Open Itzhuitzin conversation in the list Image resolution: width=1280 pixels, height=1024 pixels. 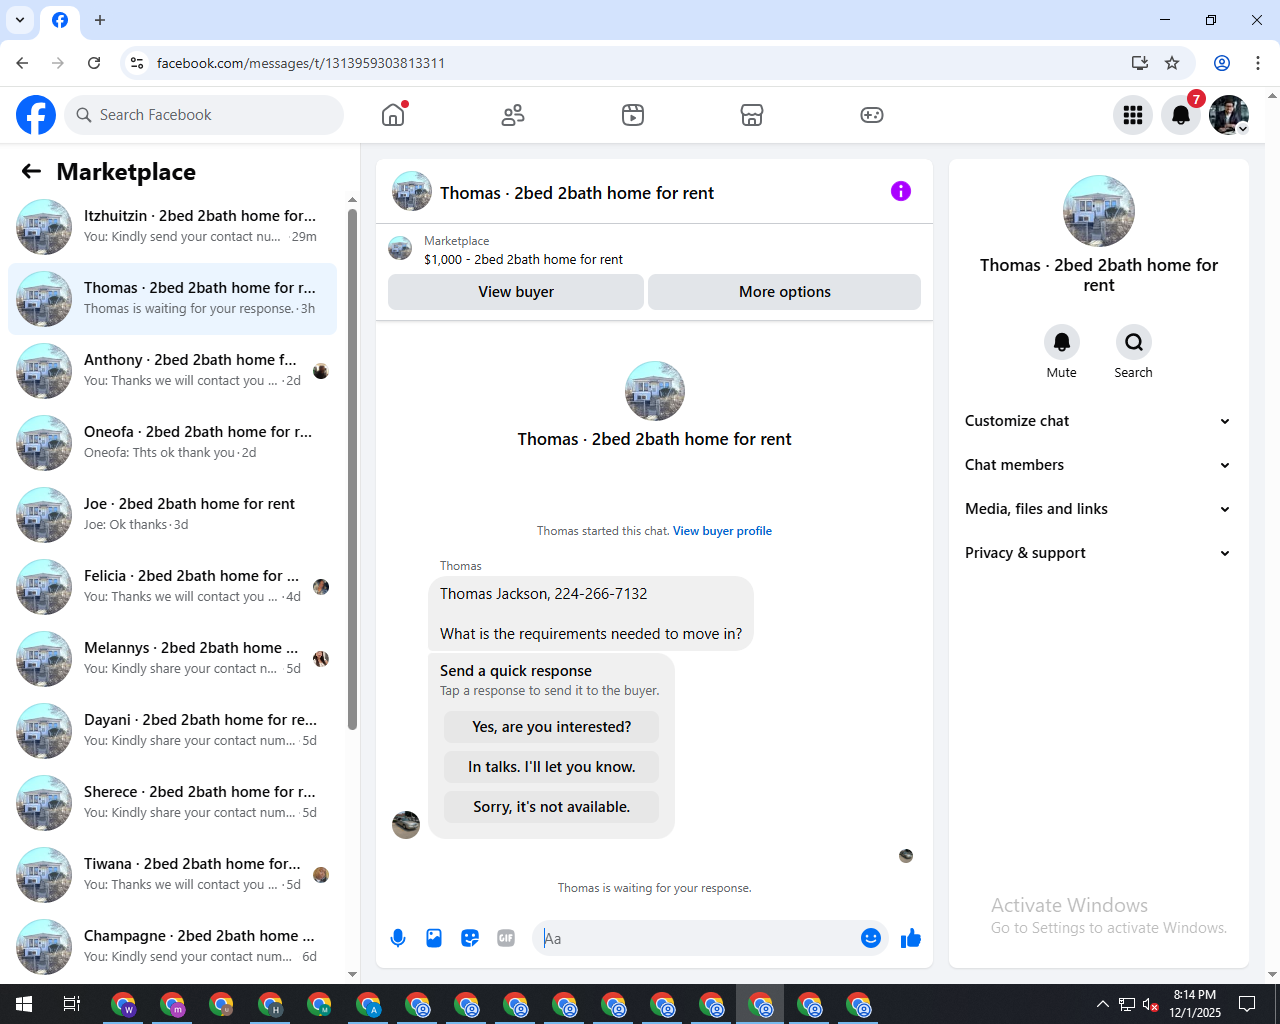[x=173, y=227]
